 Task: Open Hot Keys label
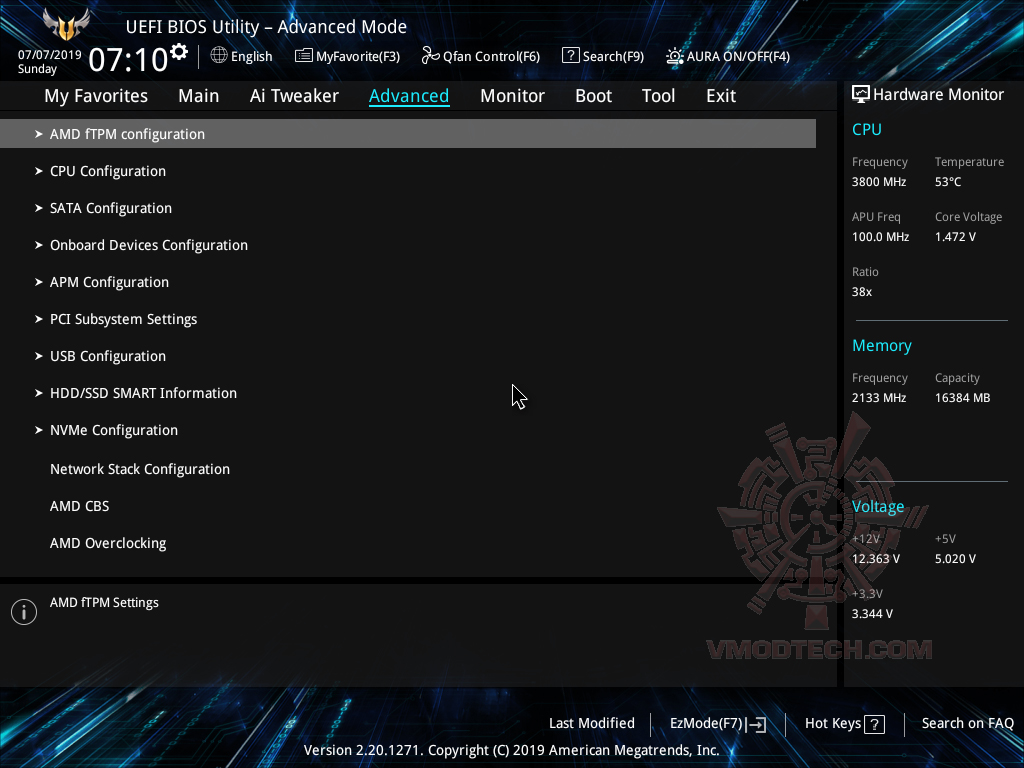(833, 724)
